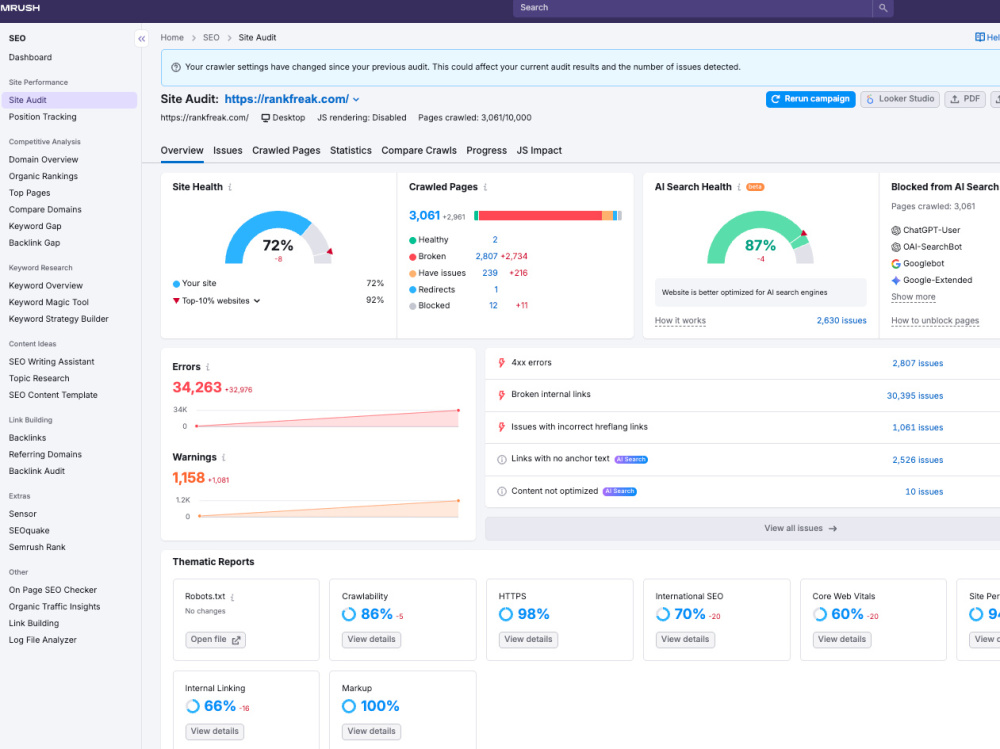
Task: Click the Broken internal links error icon
Action: 501,395
